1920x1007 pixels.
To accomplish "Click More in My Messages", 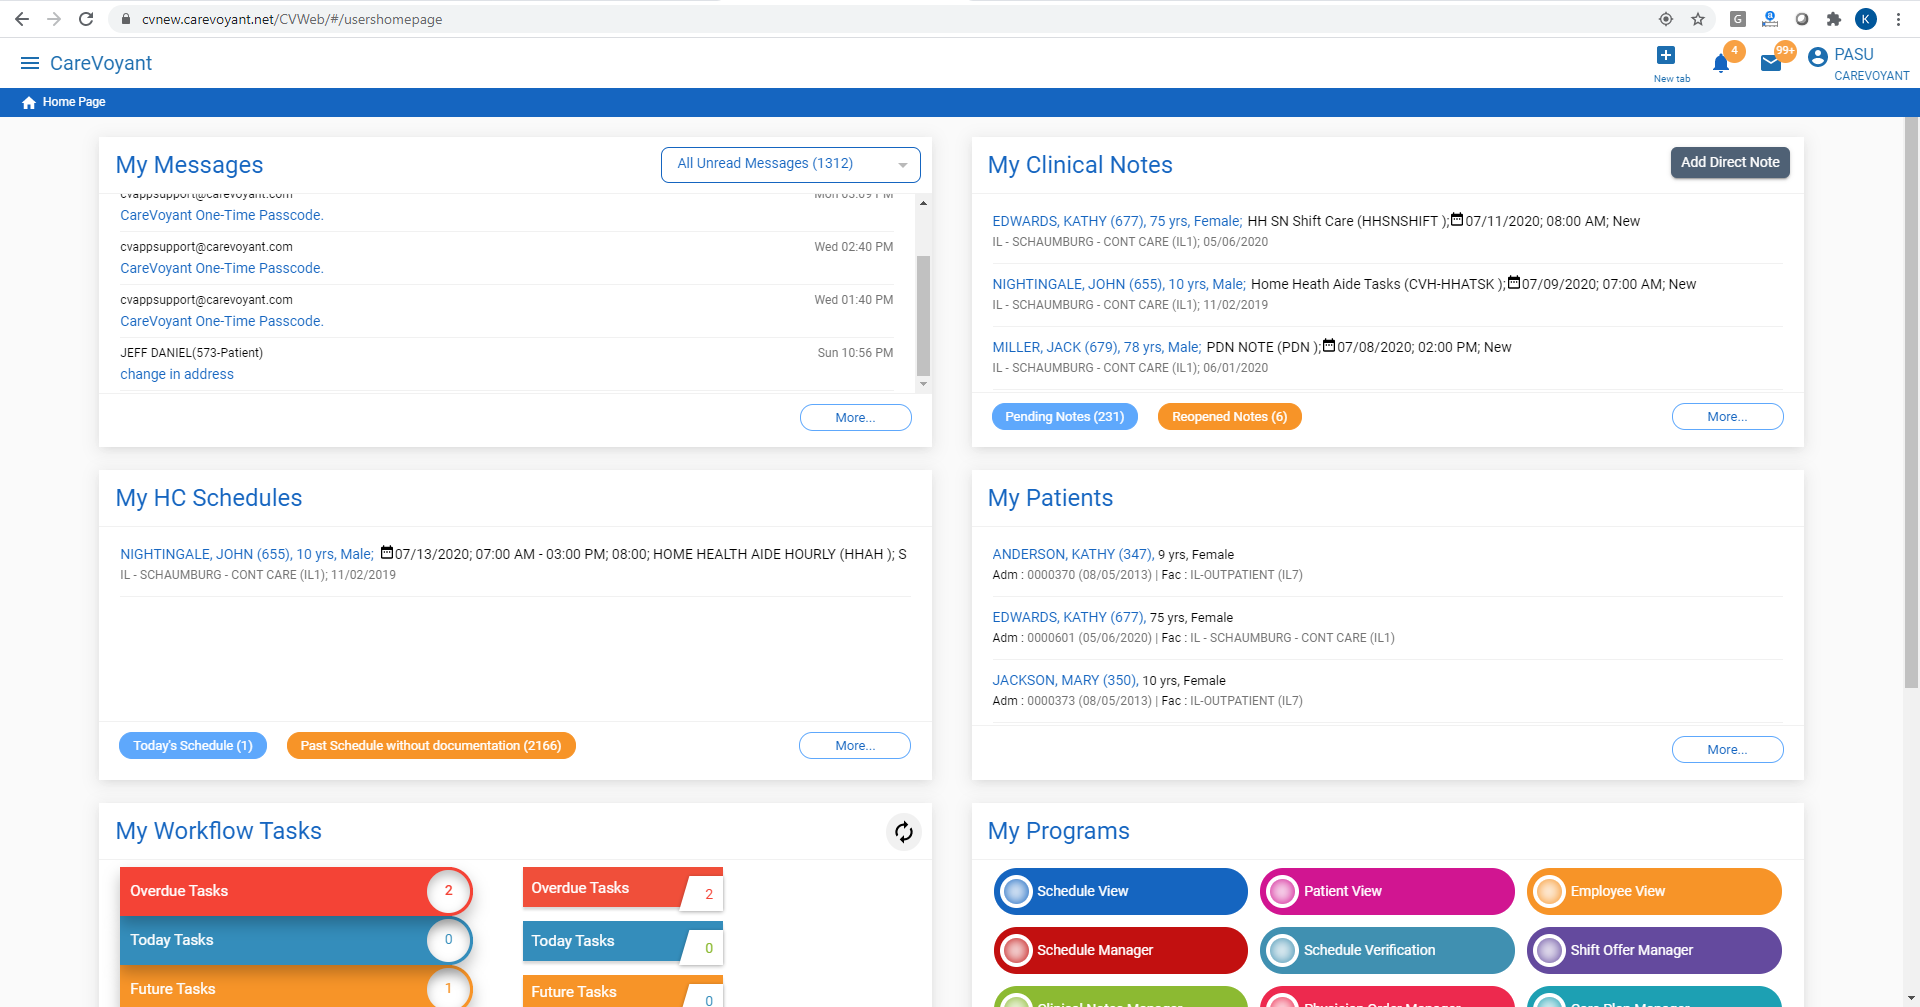I will point(855,418).
